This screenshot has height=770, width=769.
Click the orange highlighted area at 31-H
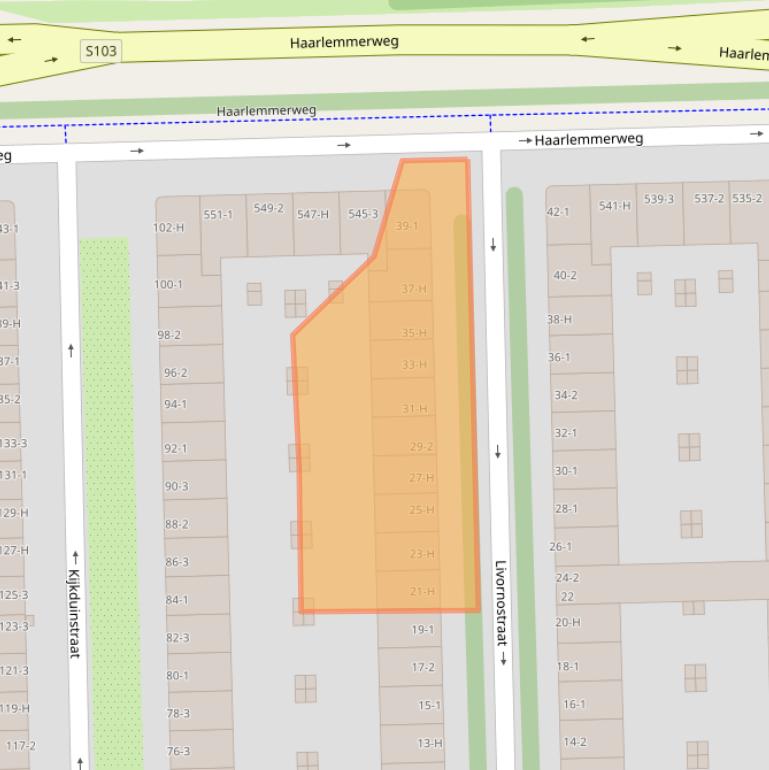click(x=414, y=409)
